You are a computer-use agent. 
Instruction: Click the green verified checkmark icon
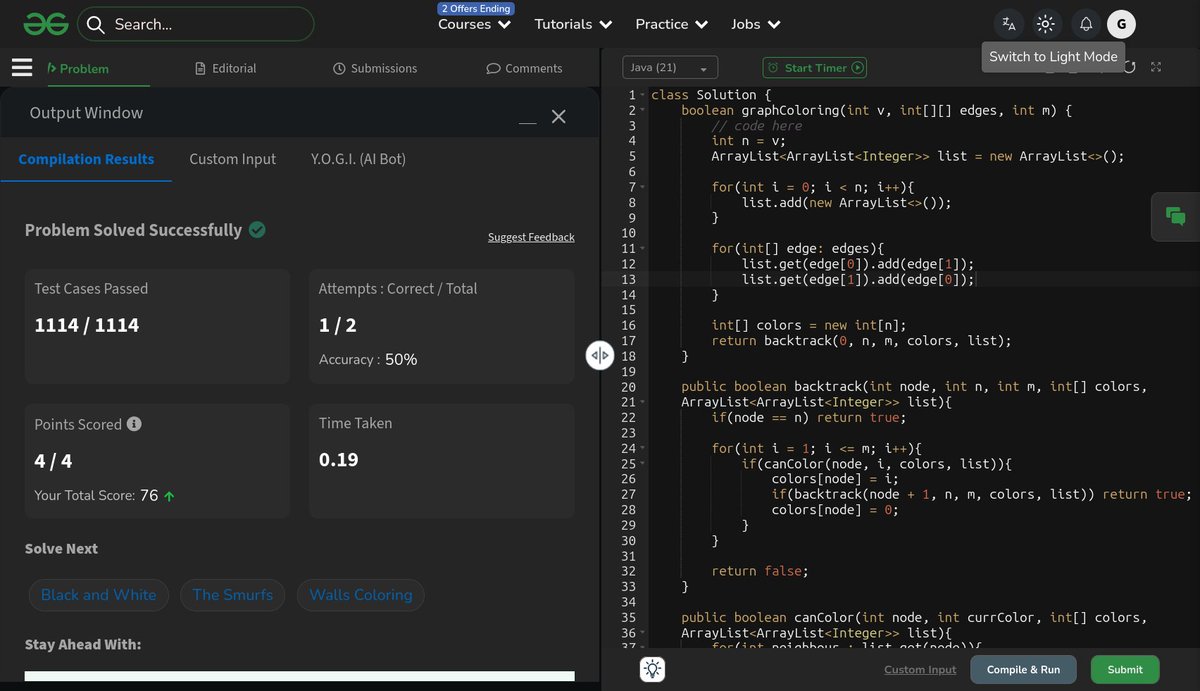point(257,230)
